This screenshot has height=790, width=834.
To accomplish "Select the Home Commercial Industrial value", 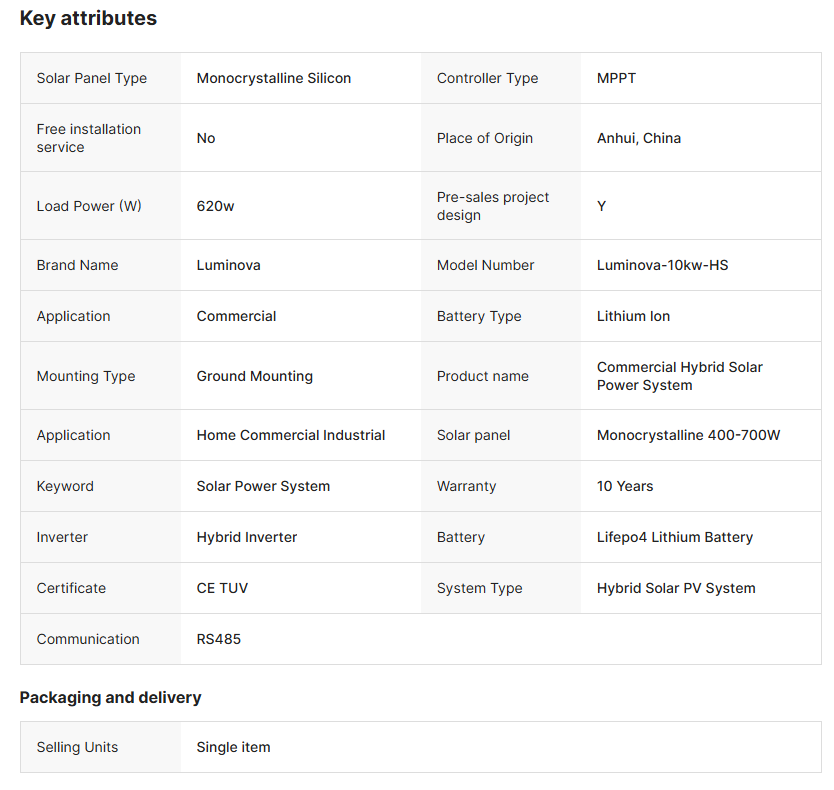I will coord(290,435).
